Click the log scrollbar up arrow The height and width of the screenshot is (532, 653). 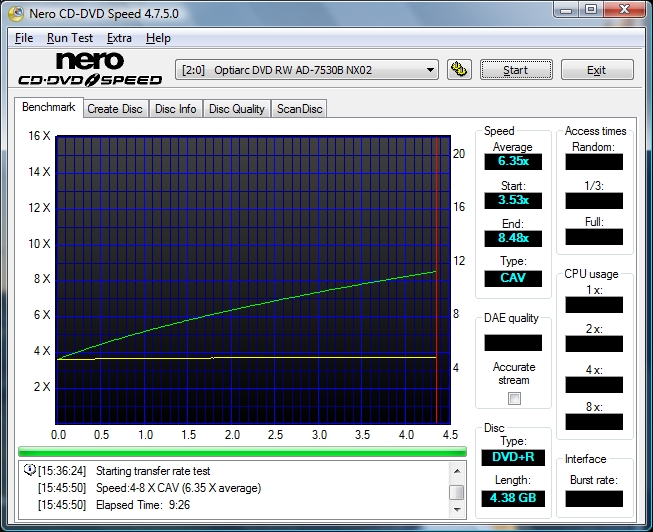coord(457,471)
